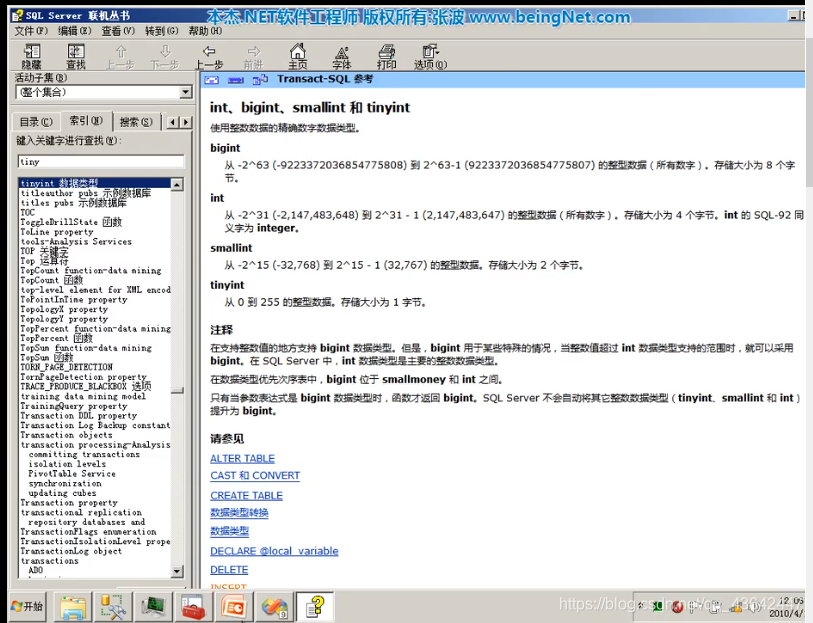The image size is (813, 623).
Task: Open the 查看(V) menu
Action: point(118,31)
